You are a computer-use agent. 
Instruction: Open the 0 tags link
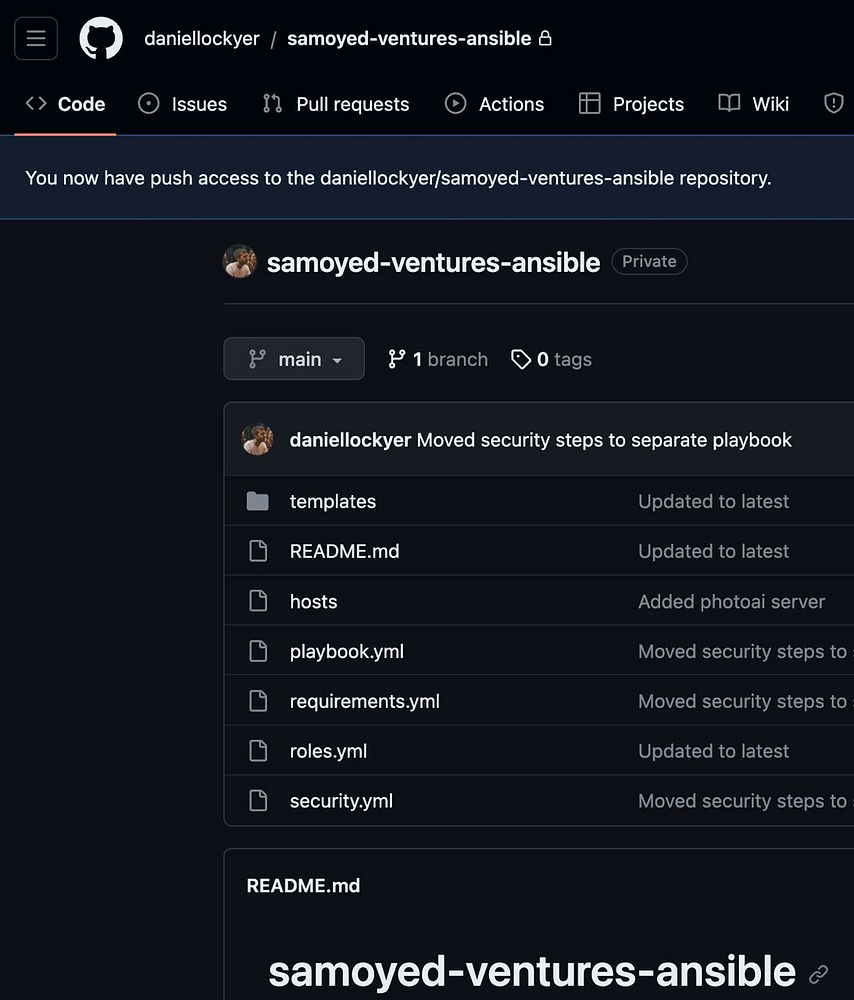pyautogui.click(x=551, y=359)
